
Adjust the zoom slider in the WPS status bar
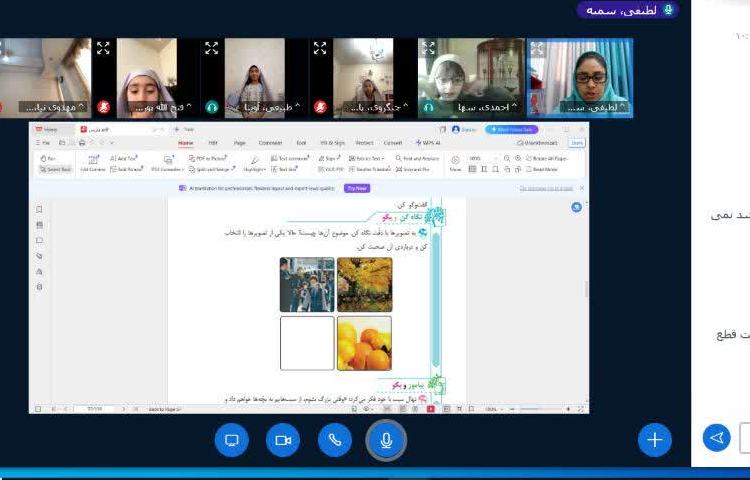point(540,409)
